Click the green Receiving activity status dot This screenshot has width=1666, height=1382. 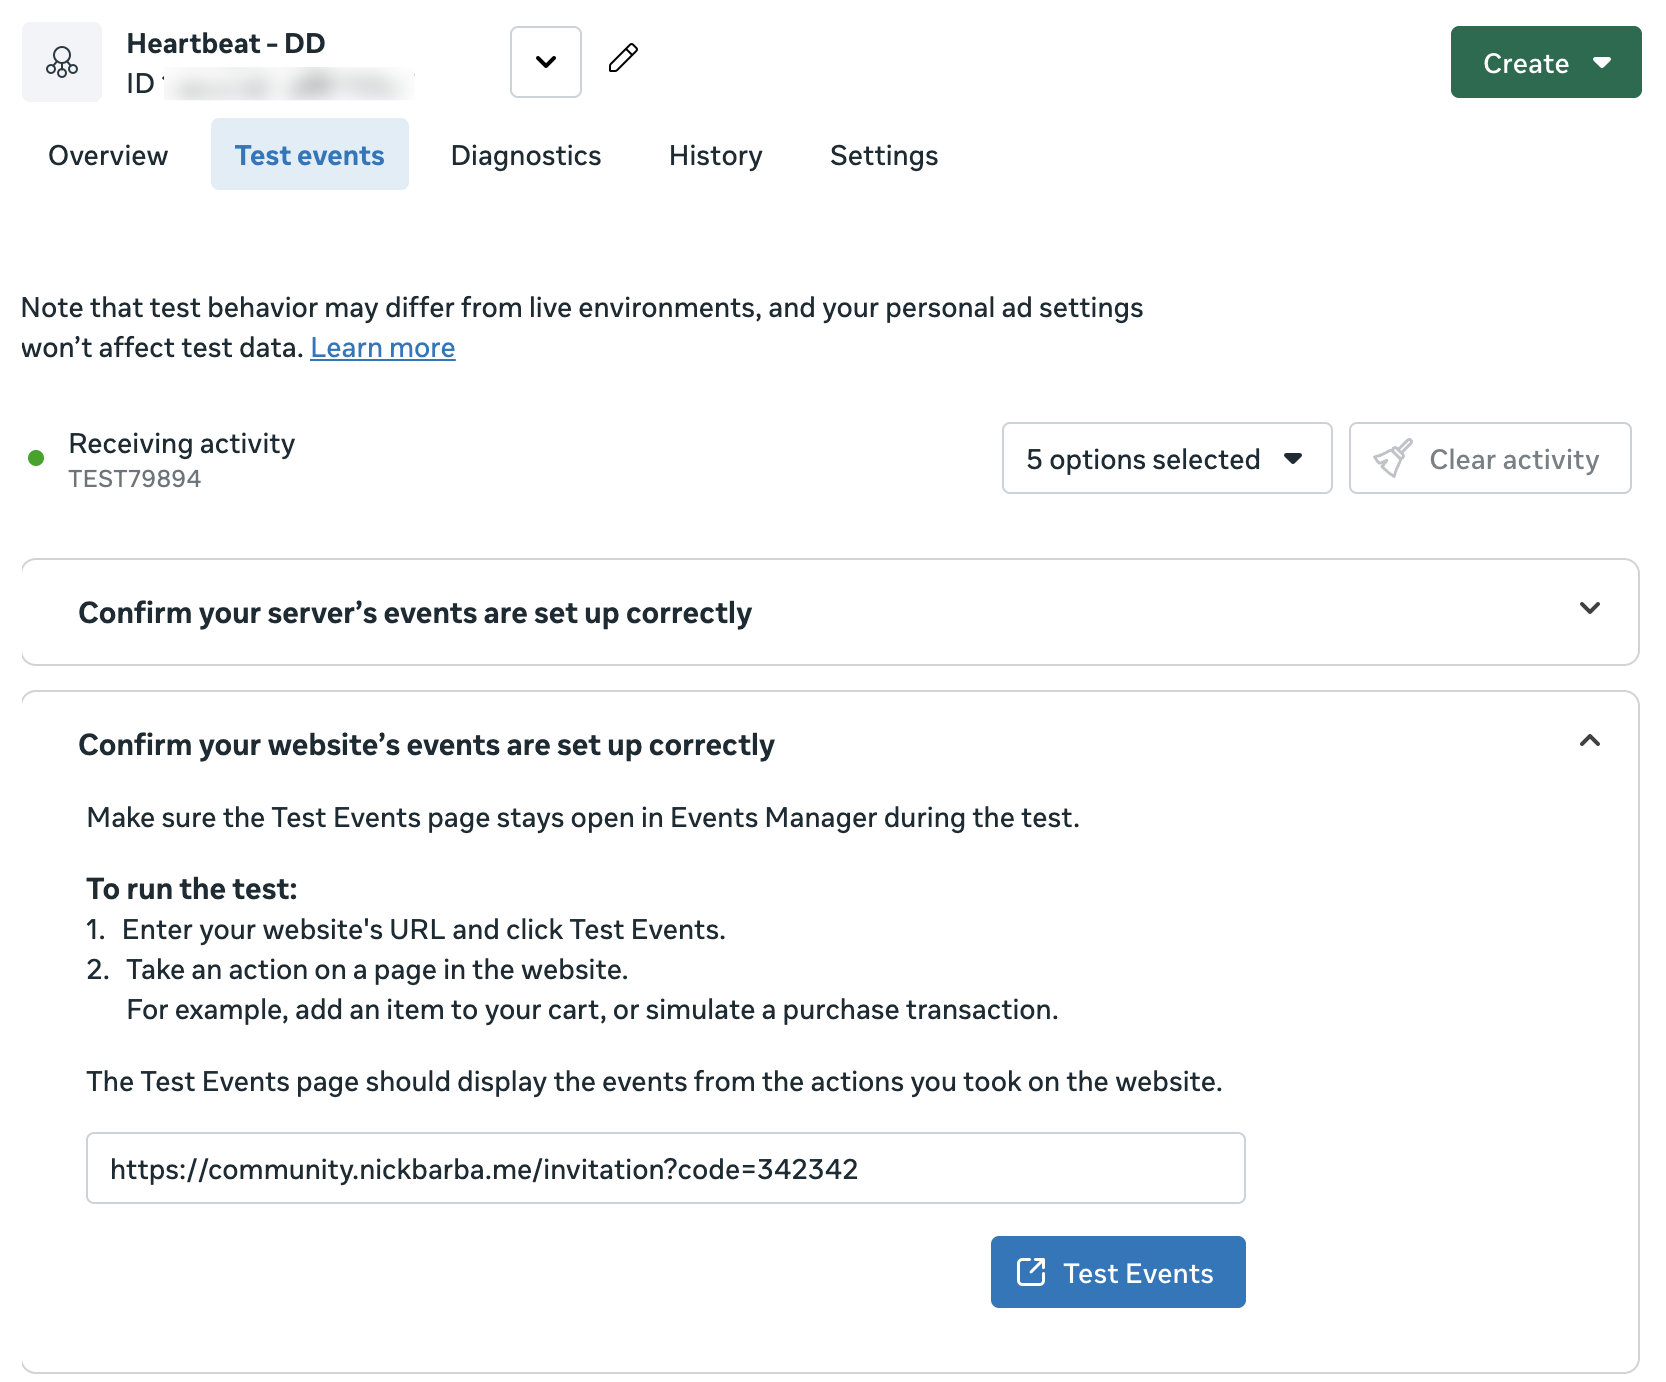pos(36,458)
